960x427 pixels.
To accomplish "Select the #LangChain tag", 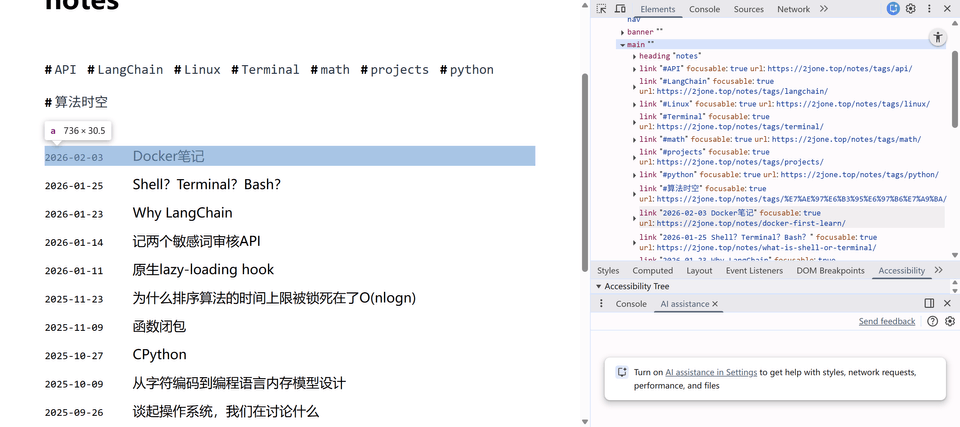I will [125, 70].
